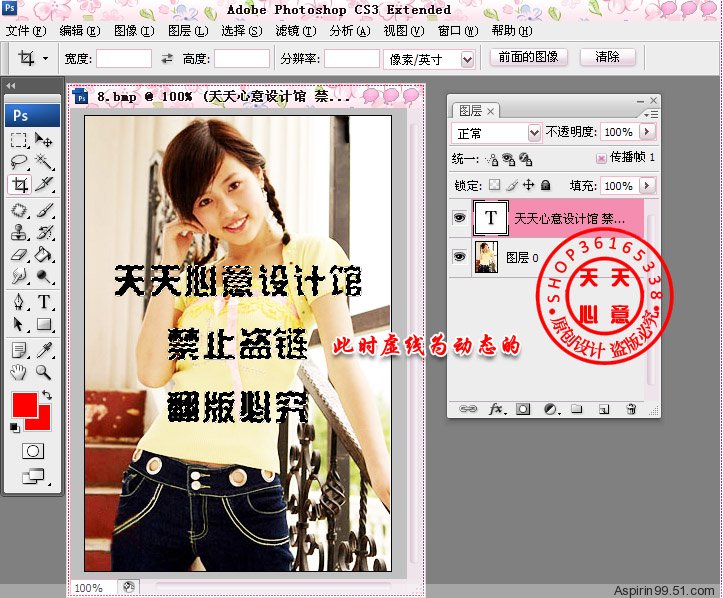Click the 清除 button
This screenshot has height=598, width=723.
click(x=607, y=57)
